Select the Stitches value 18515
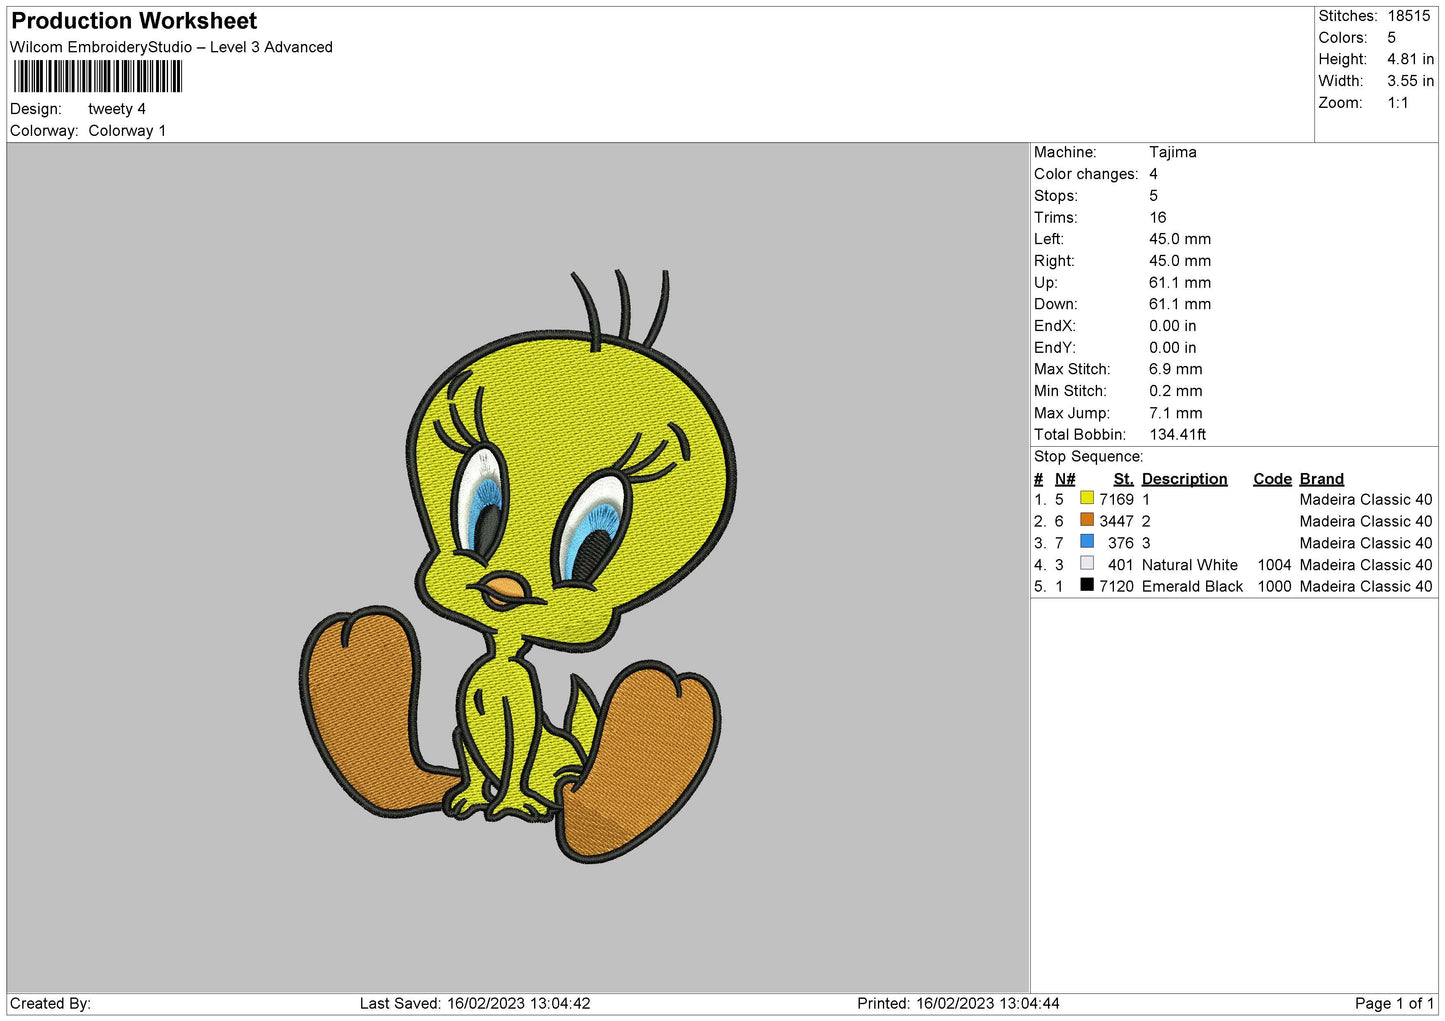Viewport: 1445px width, 1021px height. coord(1408,16)
